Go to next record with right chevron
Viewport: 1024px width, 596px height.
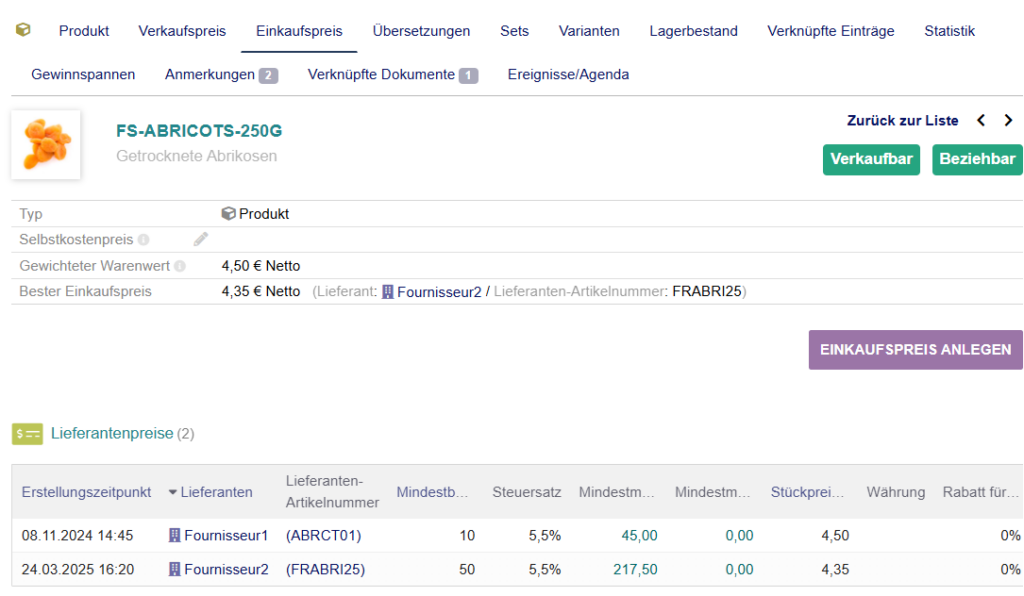pos(1008,121)
